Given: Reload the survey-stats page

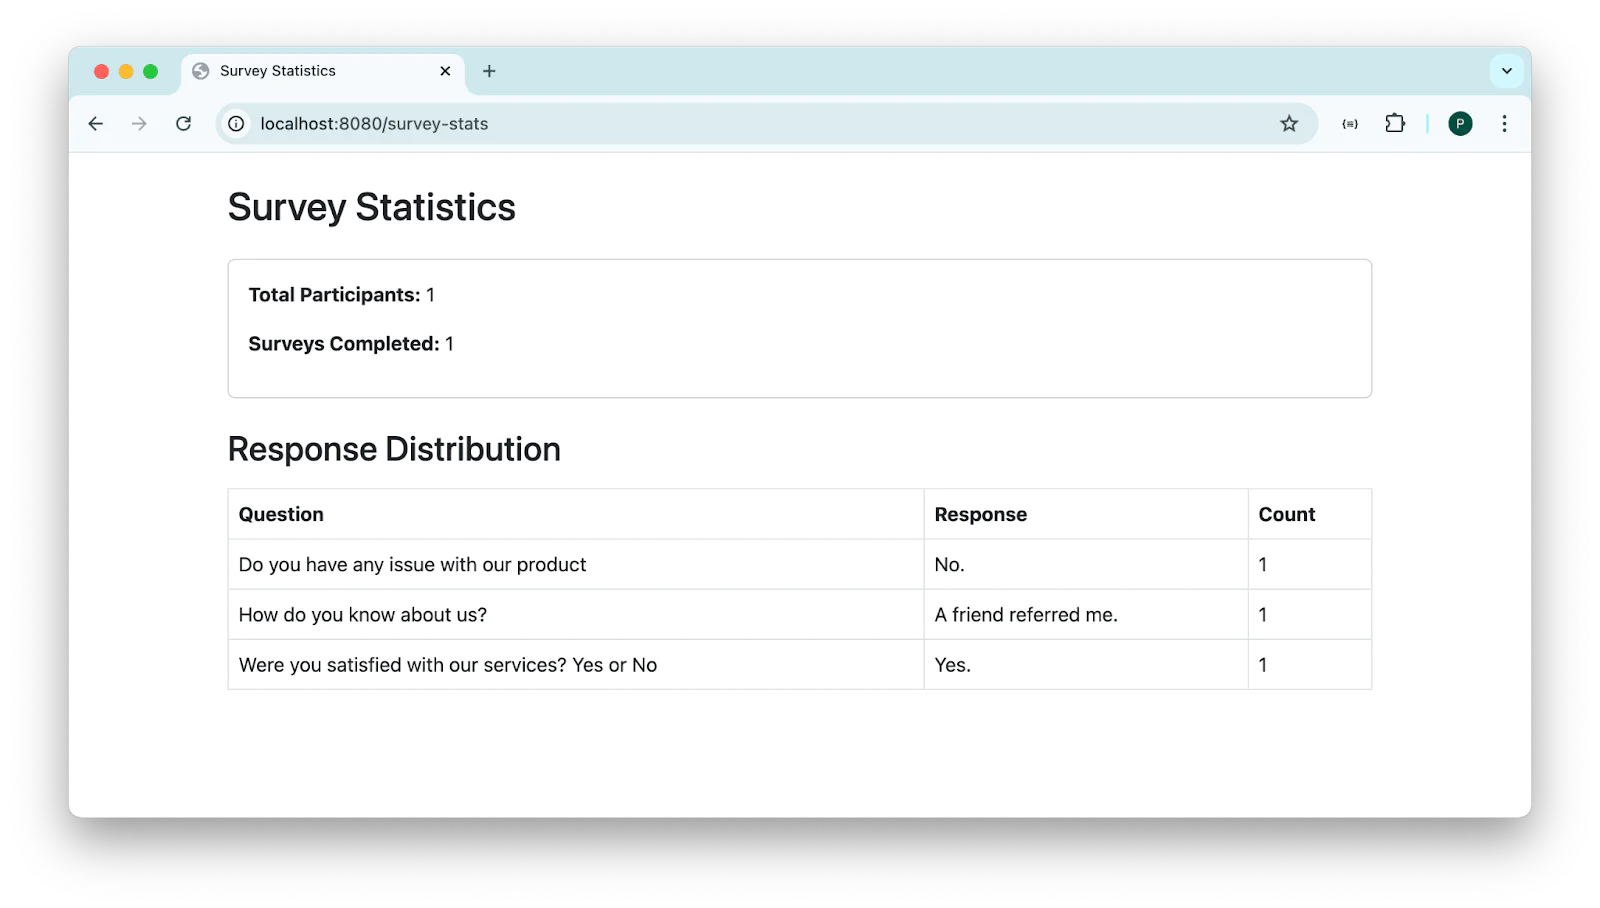Looking at the screenshot, I should (183, 124).
